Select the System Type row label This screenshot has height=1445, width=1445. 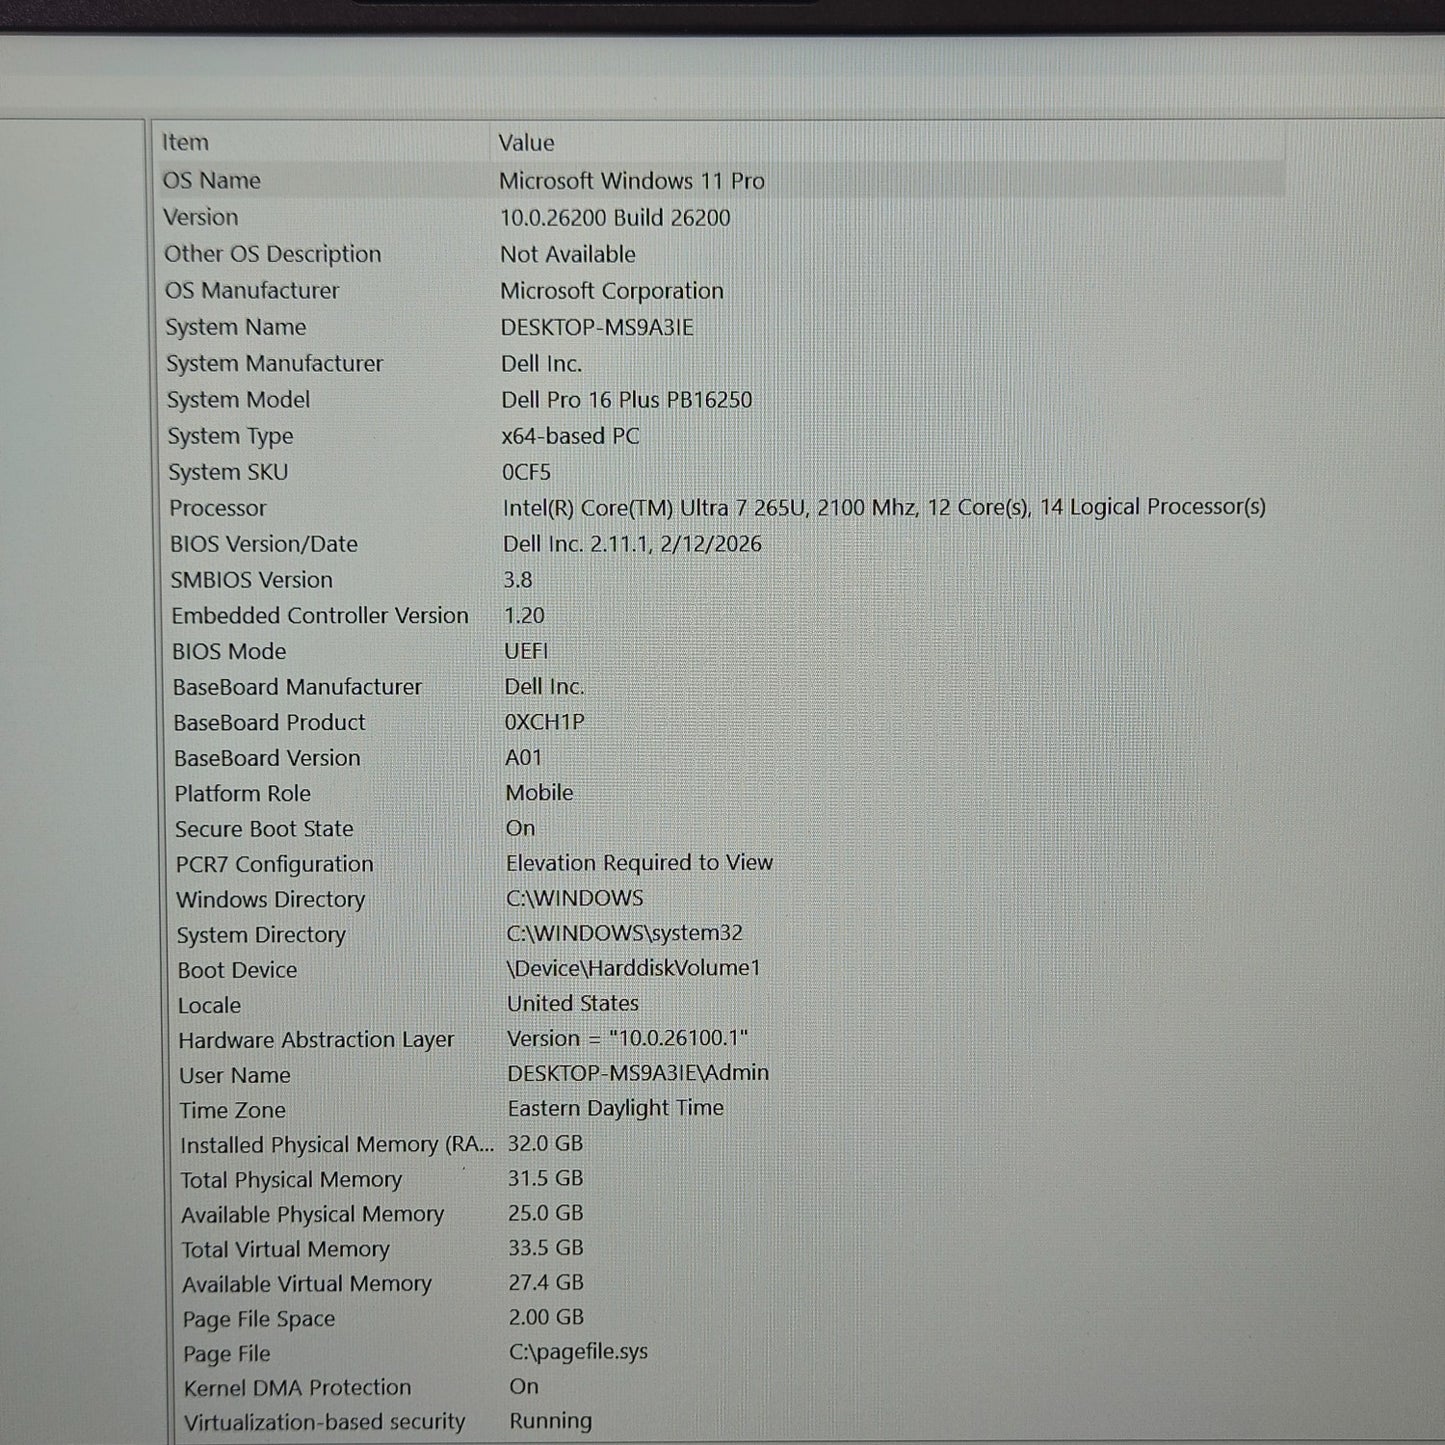230,437
